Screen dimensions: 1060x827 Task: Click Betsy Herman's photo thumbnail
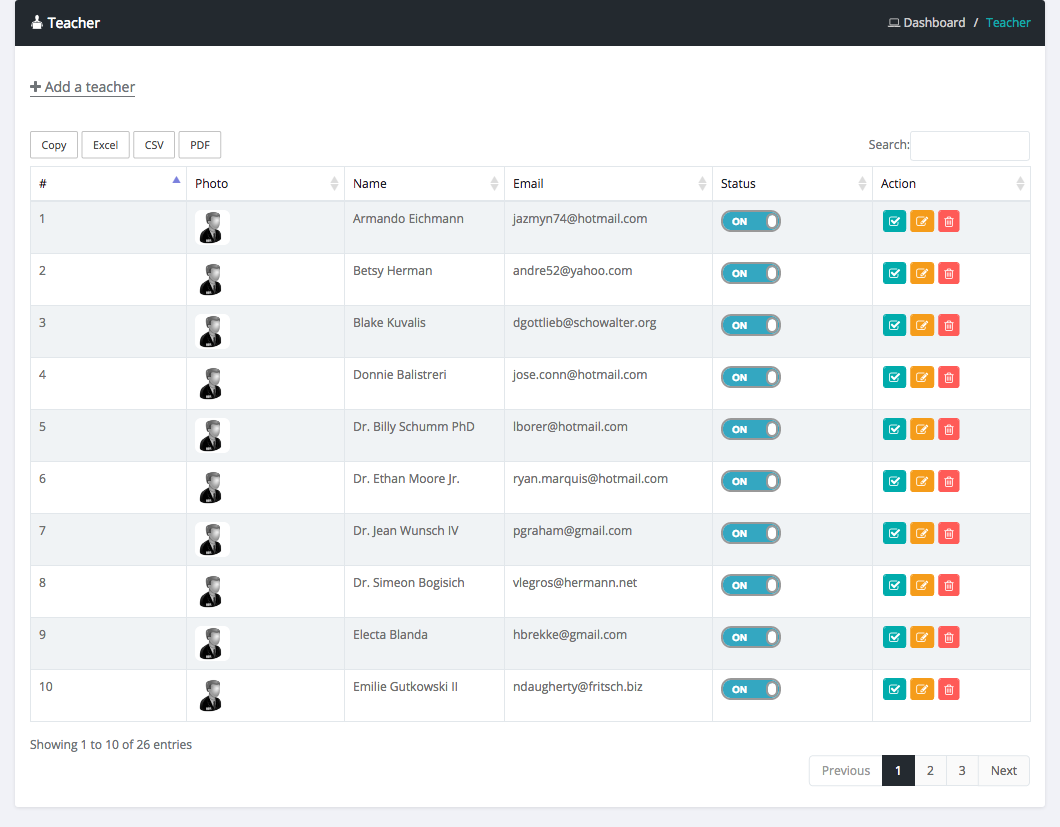[x=212, y=280]
